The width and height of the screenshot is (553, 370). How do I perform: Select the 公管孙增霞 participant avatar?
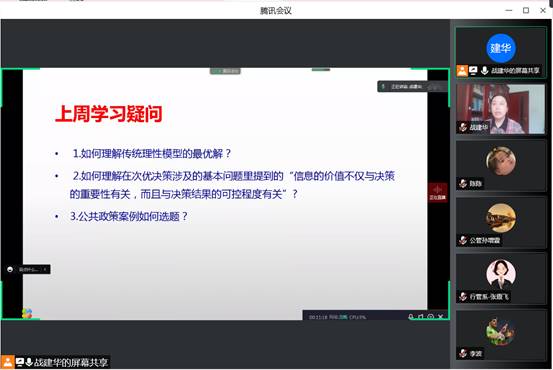click(x=501, y=218)
